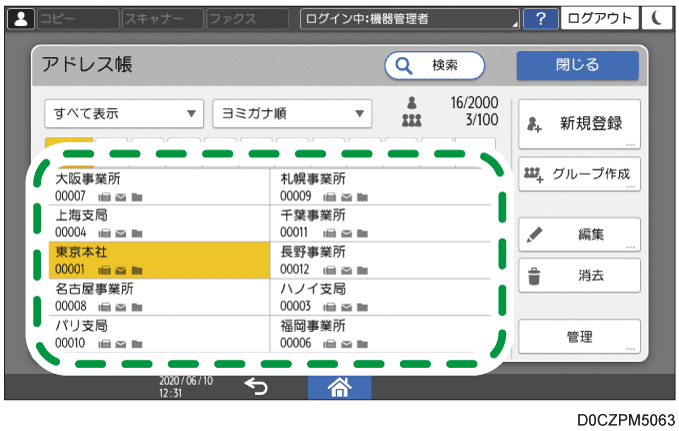Click the user count 16/2000
The image size is (679, 431).
point(474,103)
